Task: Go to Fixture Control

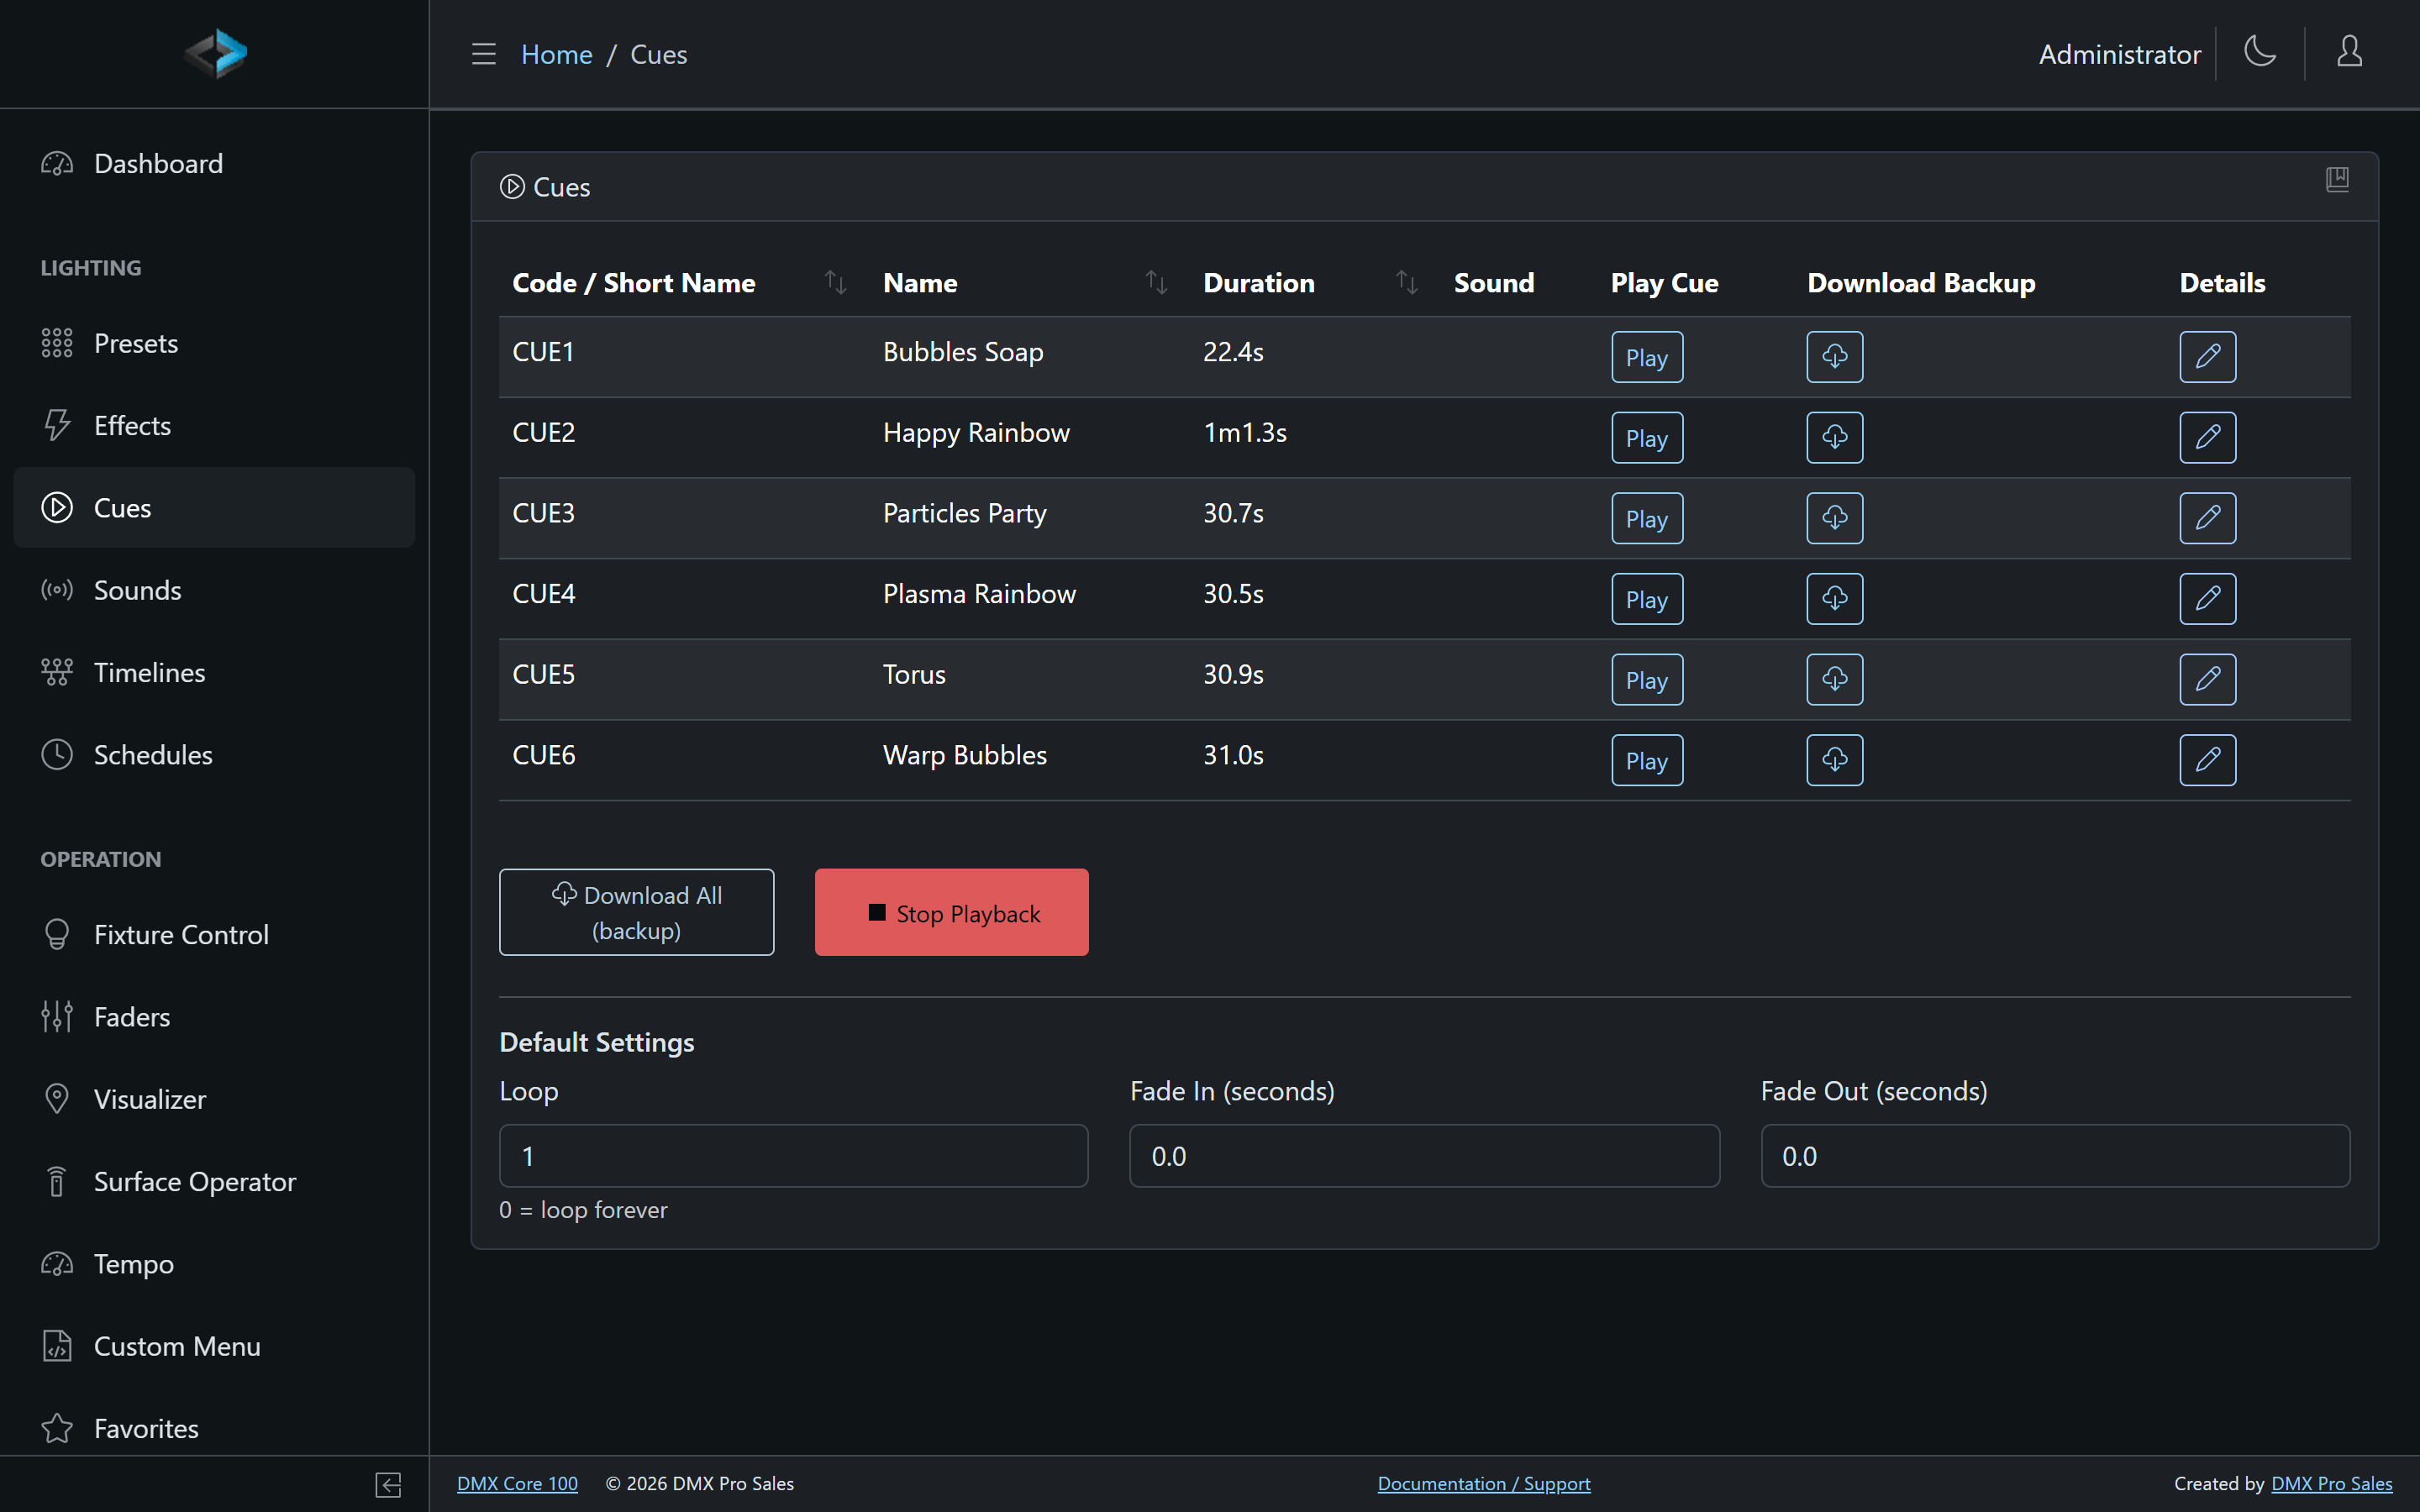Action: coord(214,934)
